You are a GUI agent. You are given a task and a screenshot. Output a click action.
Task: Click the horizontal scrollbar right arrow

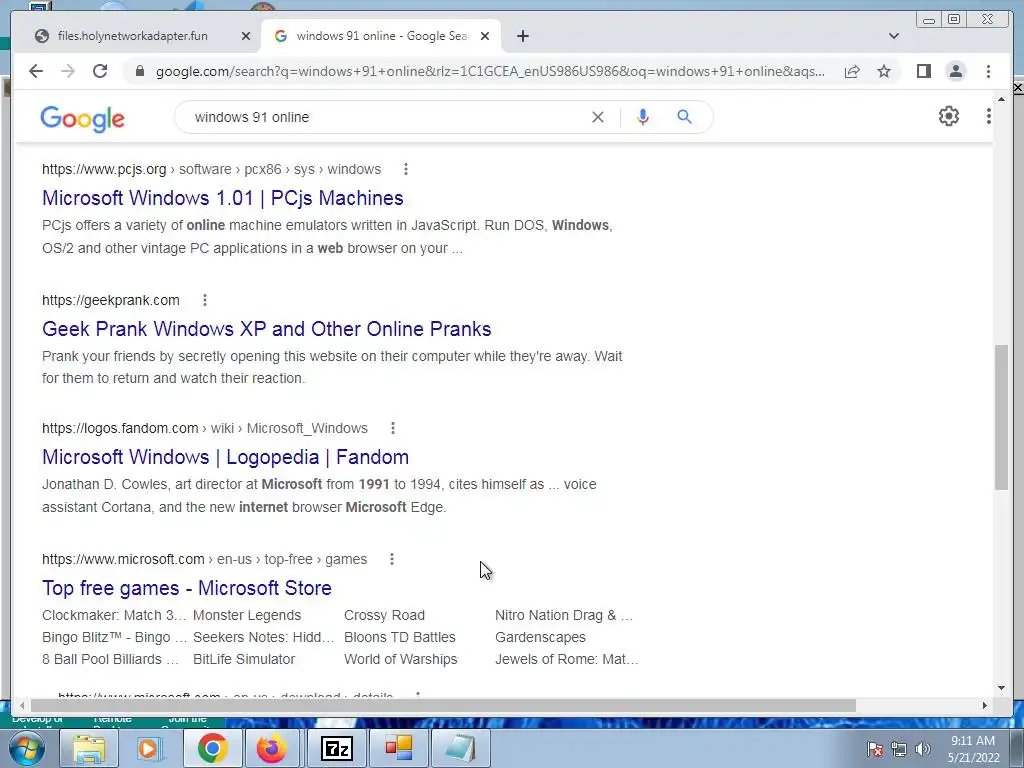coord(985,705)
